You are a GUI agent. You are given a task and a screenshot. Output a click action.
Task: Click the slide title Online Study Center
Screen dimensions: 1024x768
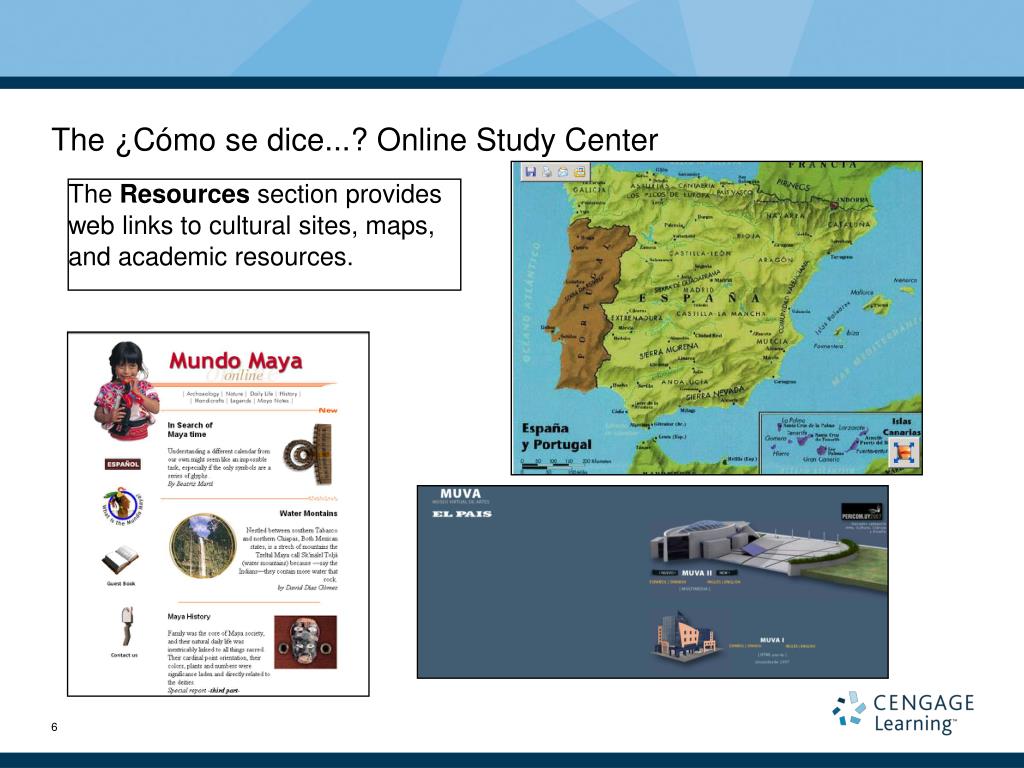(x=355, y=140)
